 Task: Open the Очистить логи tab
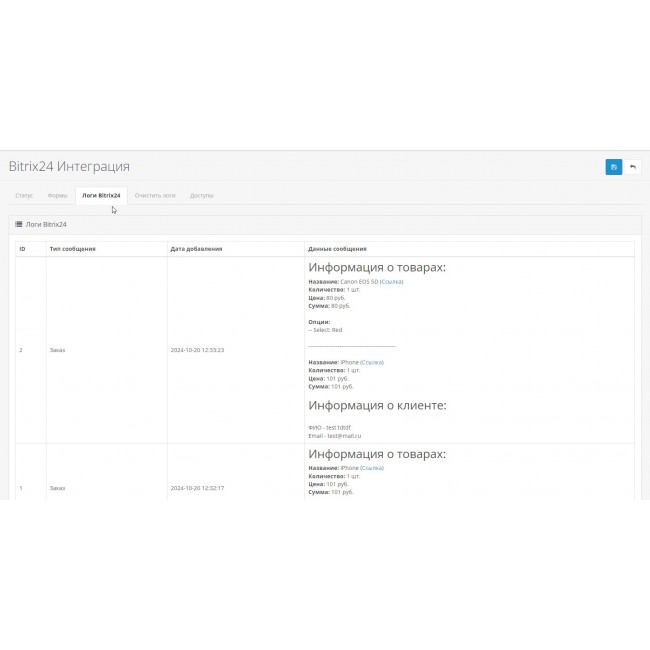pos(155,195)
